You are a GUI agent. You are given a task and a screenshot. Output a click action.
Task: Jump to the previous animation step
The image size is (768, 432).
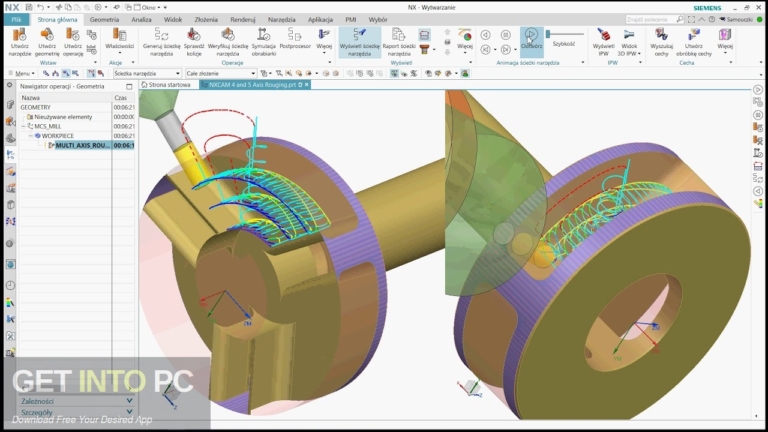pyautogui.click(x=485, y=49)
